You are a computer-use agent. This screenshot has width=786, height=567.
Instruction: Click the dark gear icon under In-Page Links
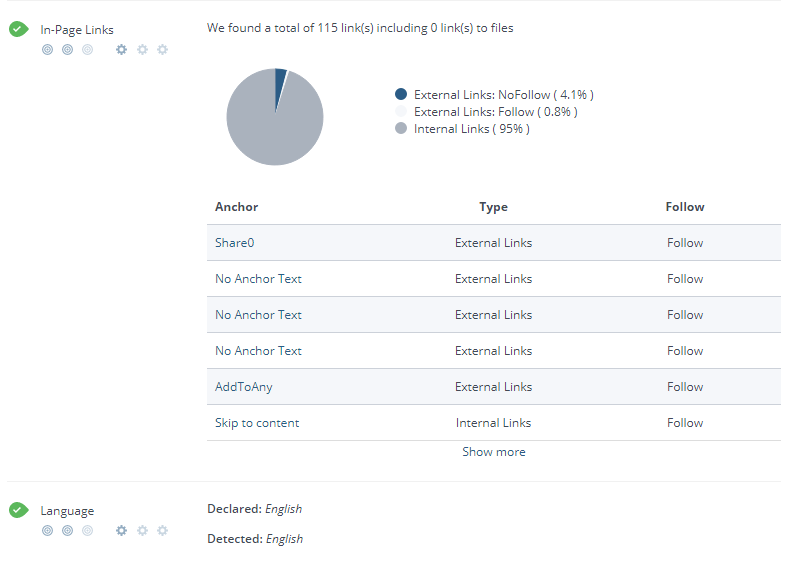(x=121, y=49)
